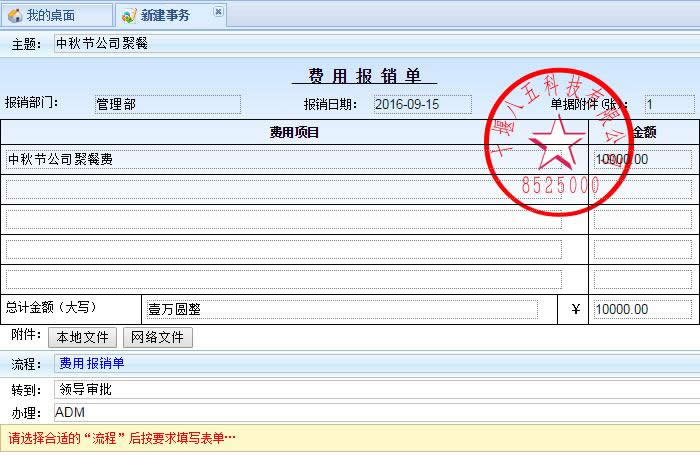700x475 pixels.
Task: Click the fourth row amount field
Action: (x=643, y=250)
